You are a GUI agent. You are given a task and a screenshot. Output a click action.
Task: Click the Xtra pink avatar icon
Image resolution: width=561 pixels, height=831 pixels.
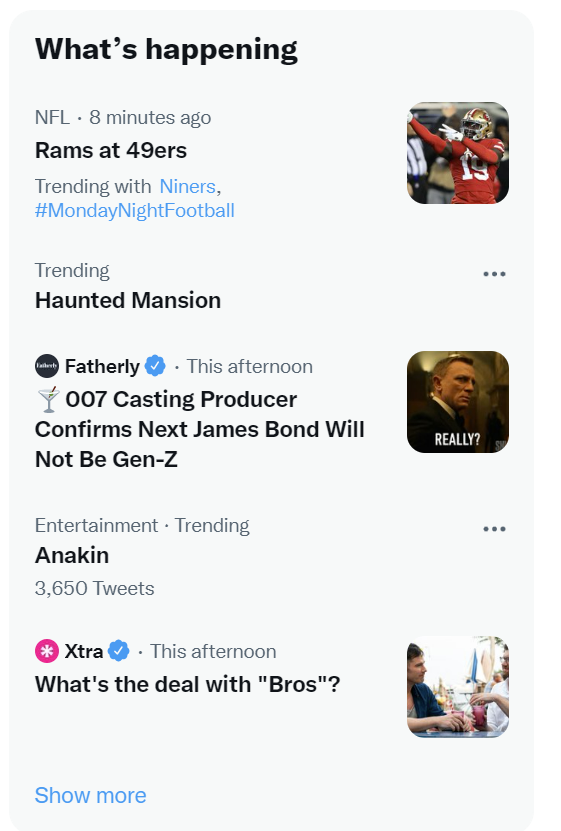[47, 651]
